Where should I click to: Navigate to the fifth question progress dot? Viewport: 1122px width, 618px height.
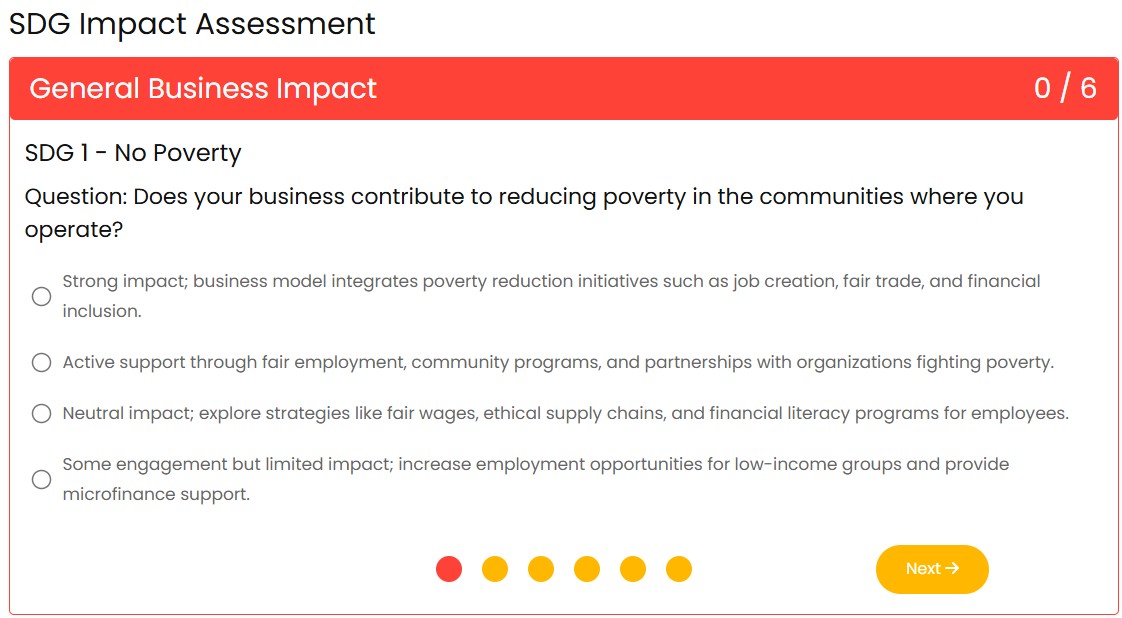(633, 569)
